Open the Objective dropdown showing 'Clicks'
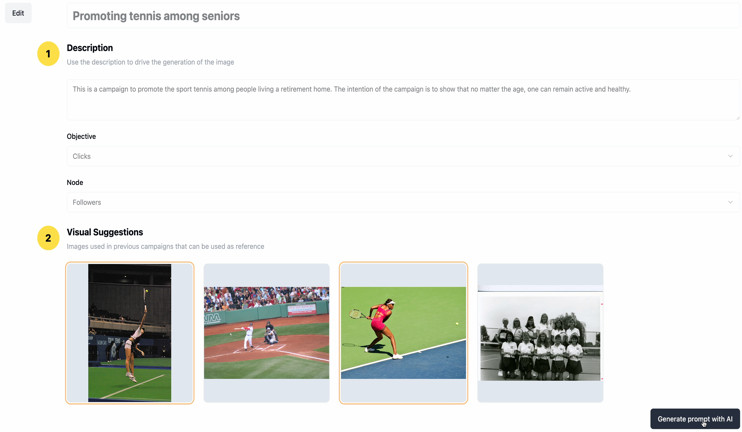 (403, 156)
